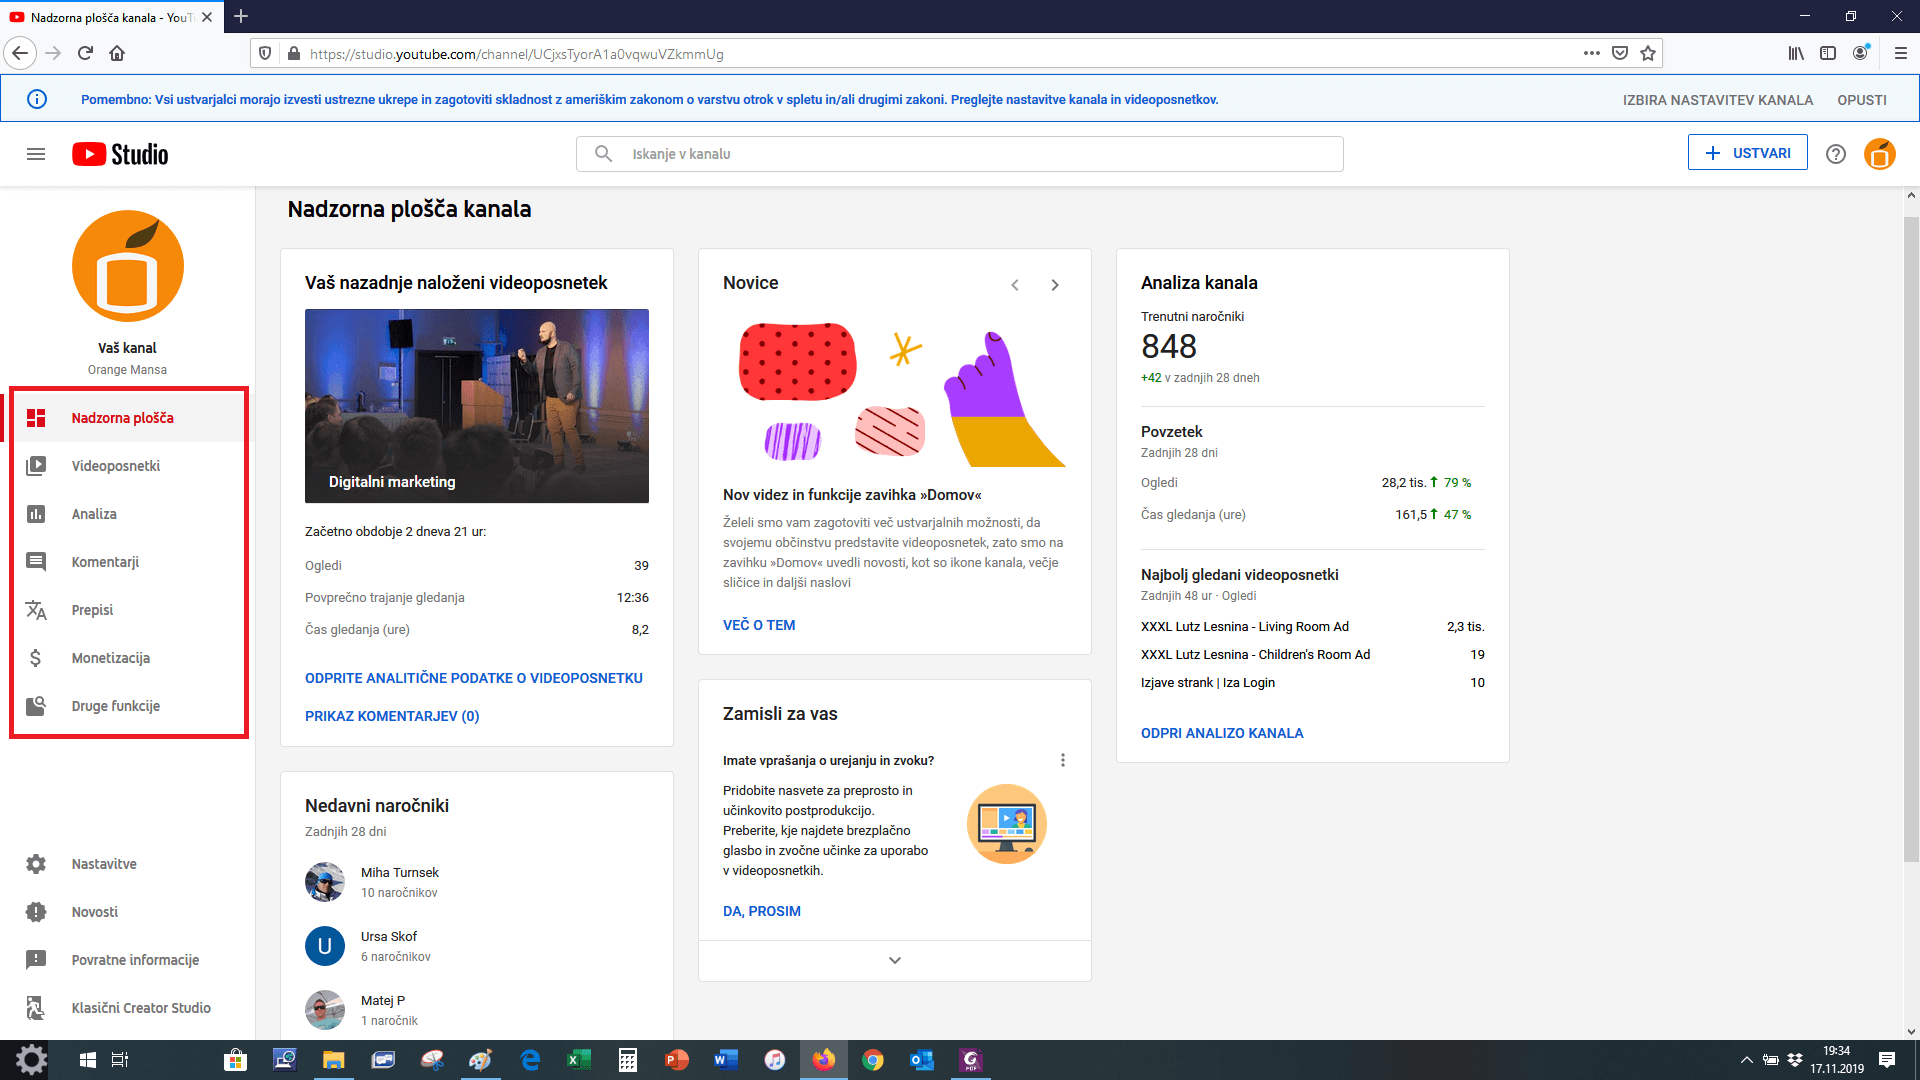The image size is (1920, 1080).
Task: Open Klasični Creator Studio
Action: tap(140, 1008)
